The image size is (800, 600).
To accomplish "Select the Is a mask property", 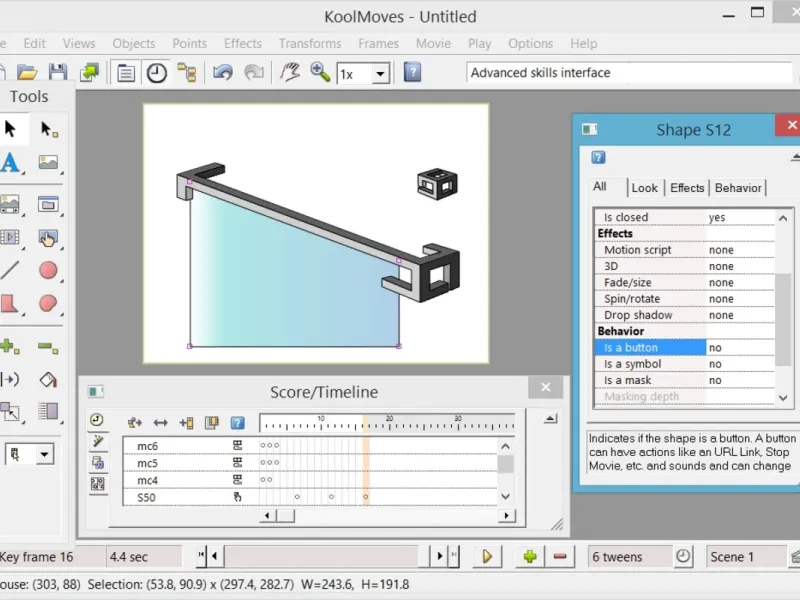I will tap(685, 380).
